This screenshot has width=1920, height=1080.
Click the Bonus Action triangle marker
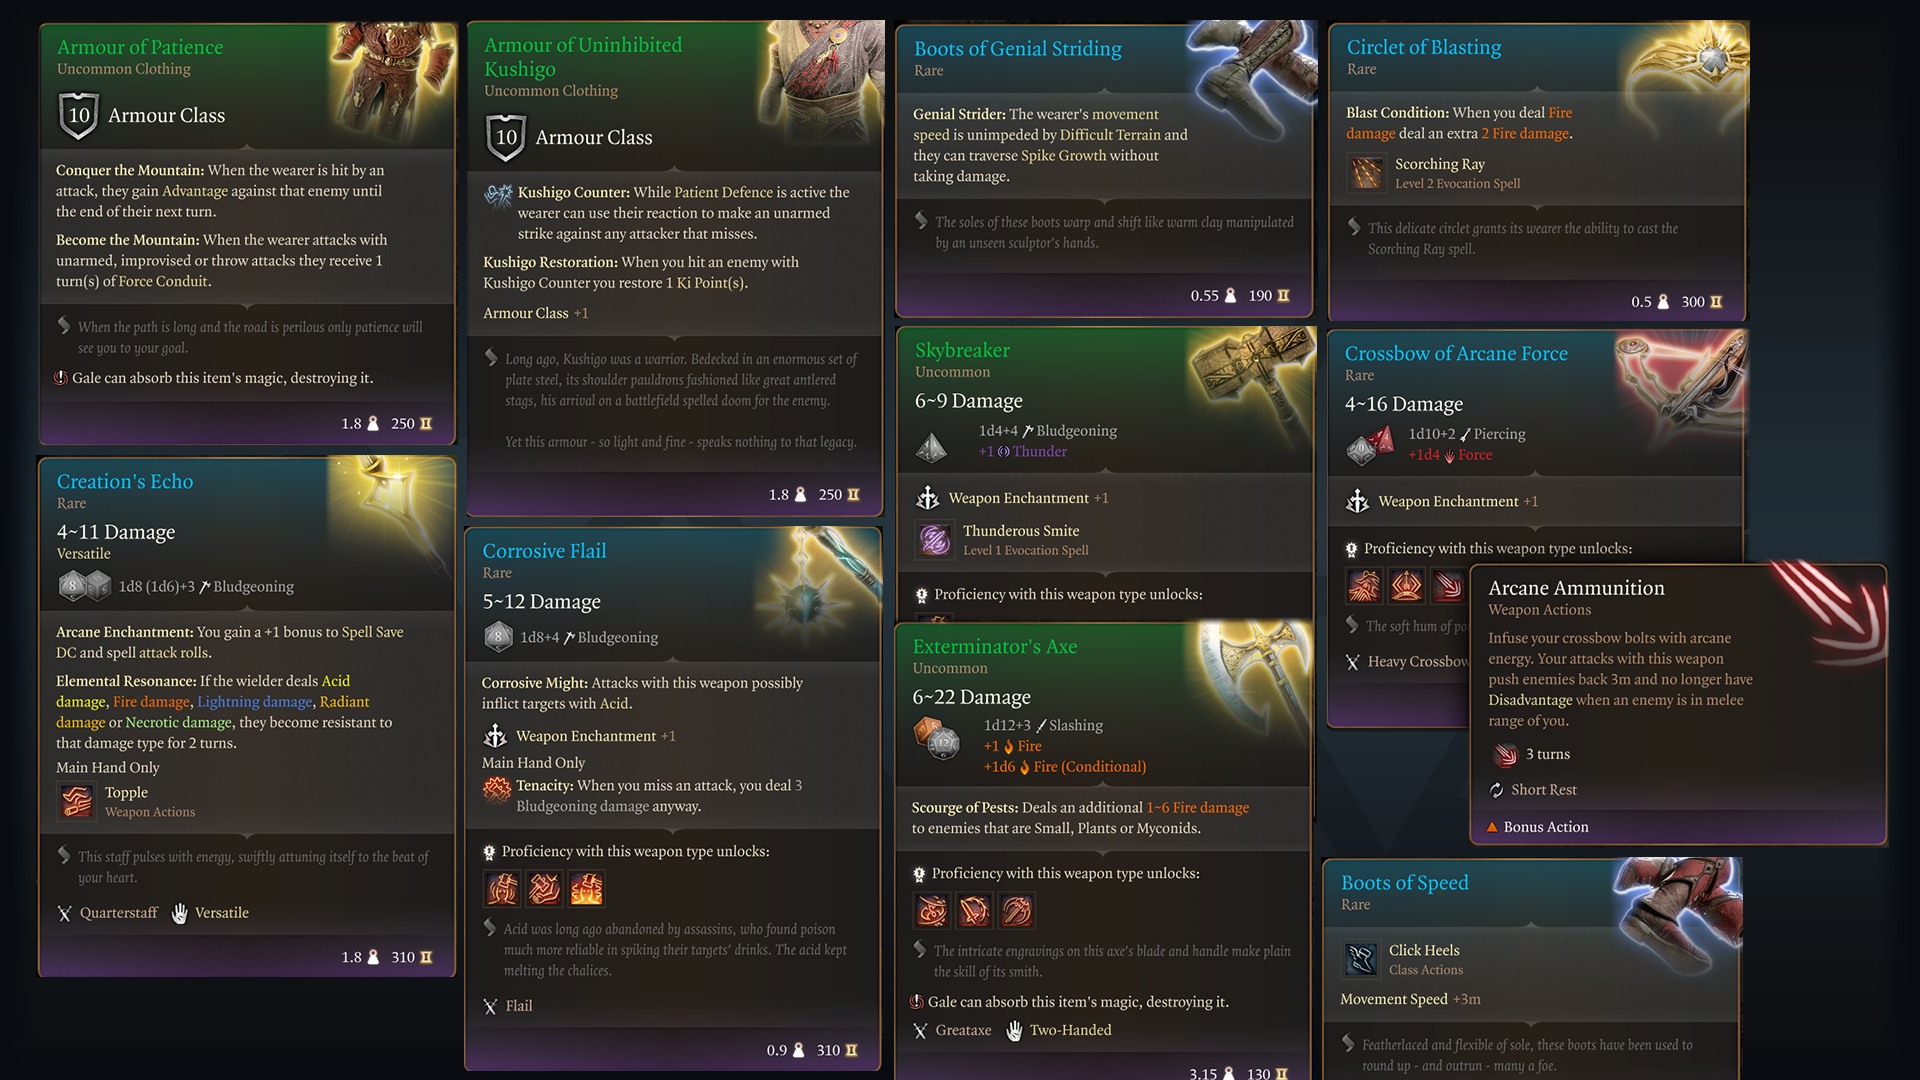pos(1492,827)
